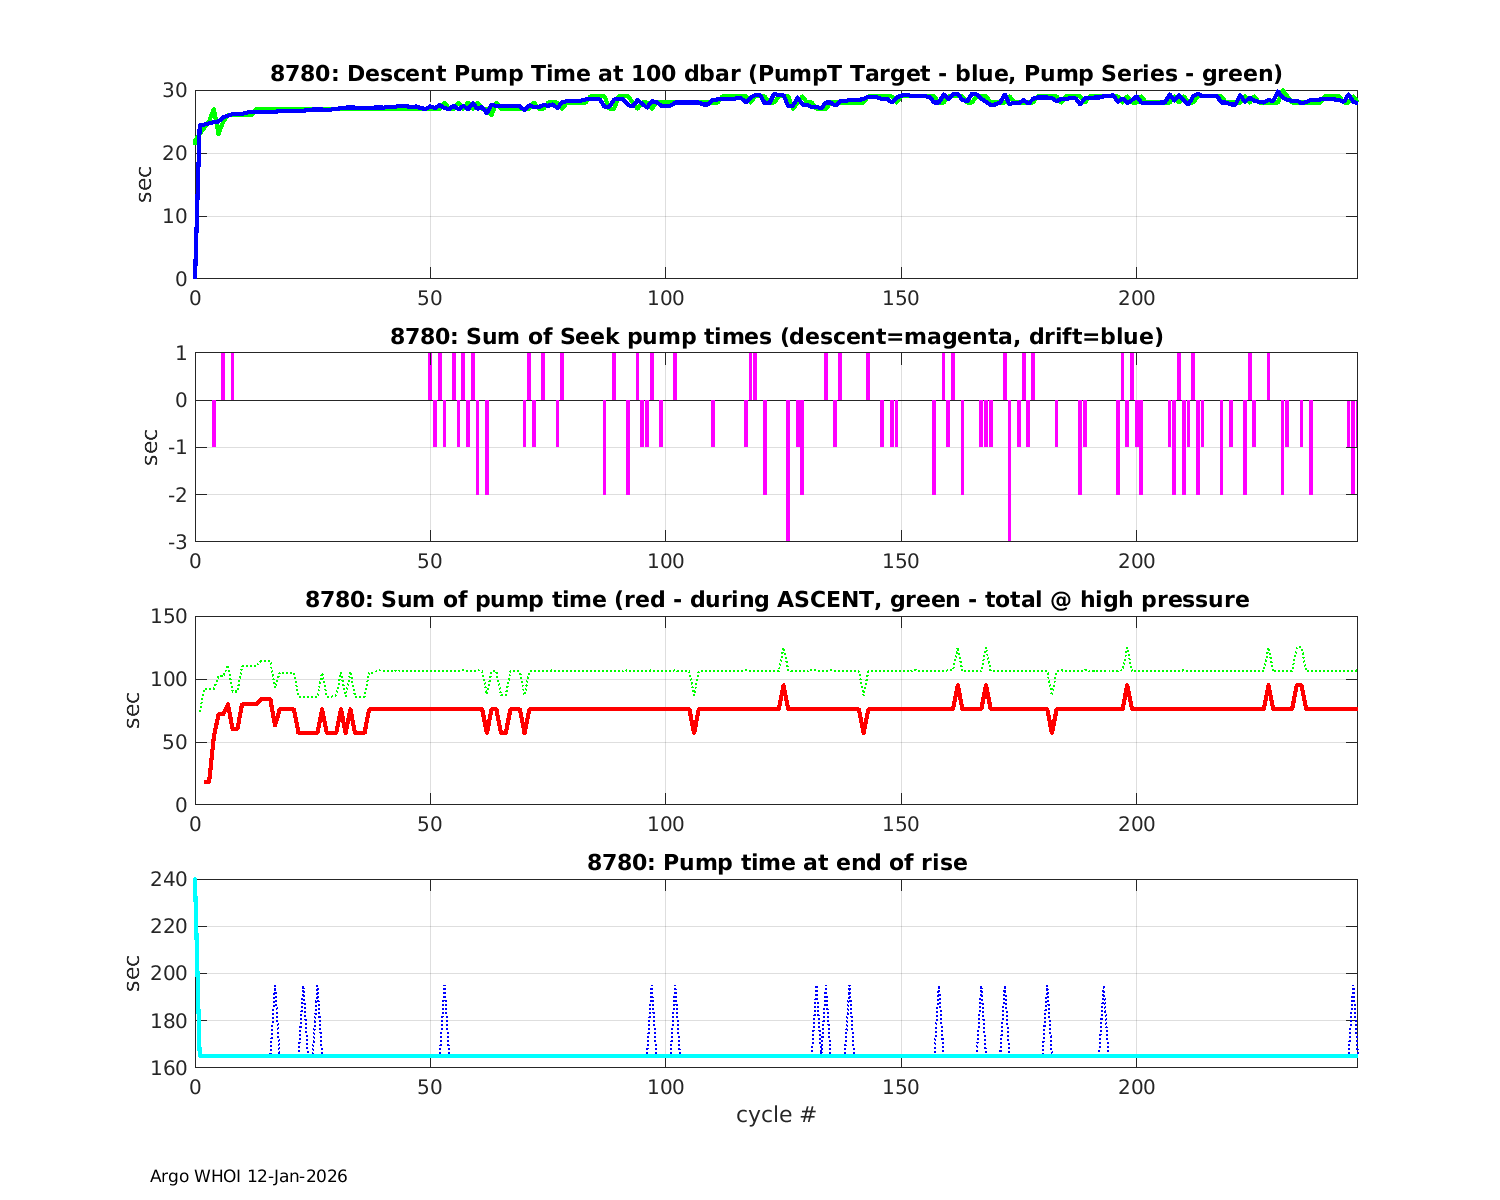Click the '150' y-axis tick on ascent plot
The image size is (1500, 1200).
click(x=170, y=616)
